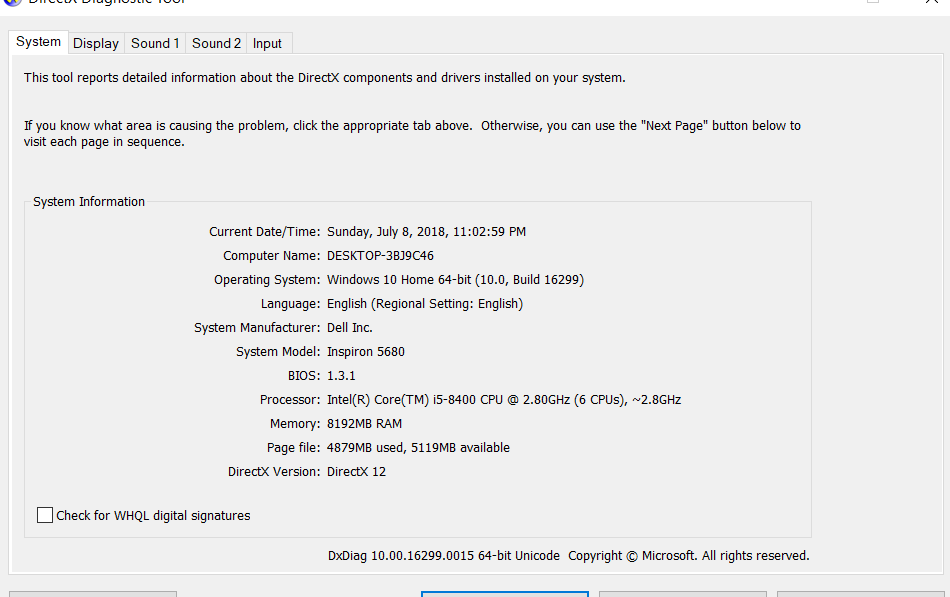Enable Check for WHQL digital signatures
This screenshot has width=950, height=597.
click(x=45, y=516)
